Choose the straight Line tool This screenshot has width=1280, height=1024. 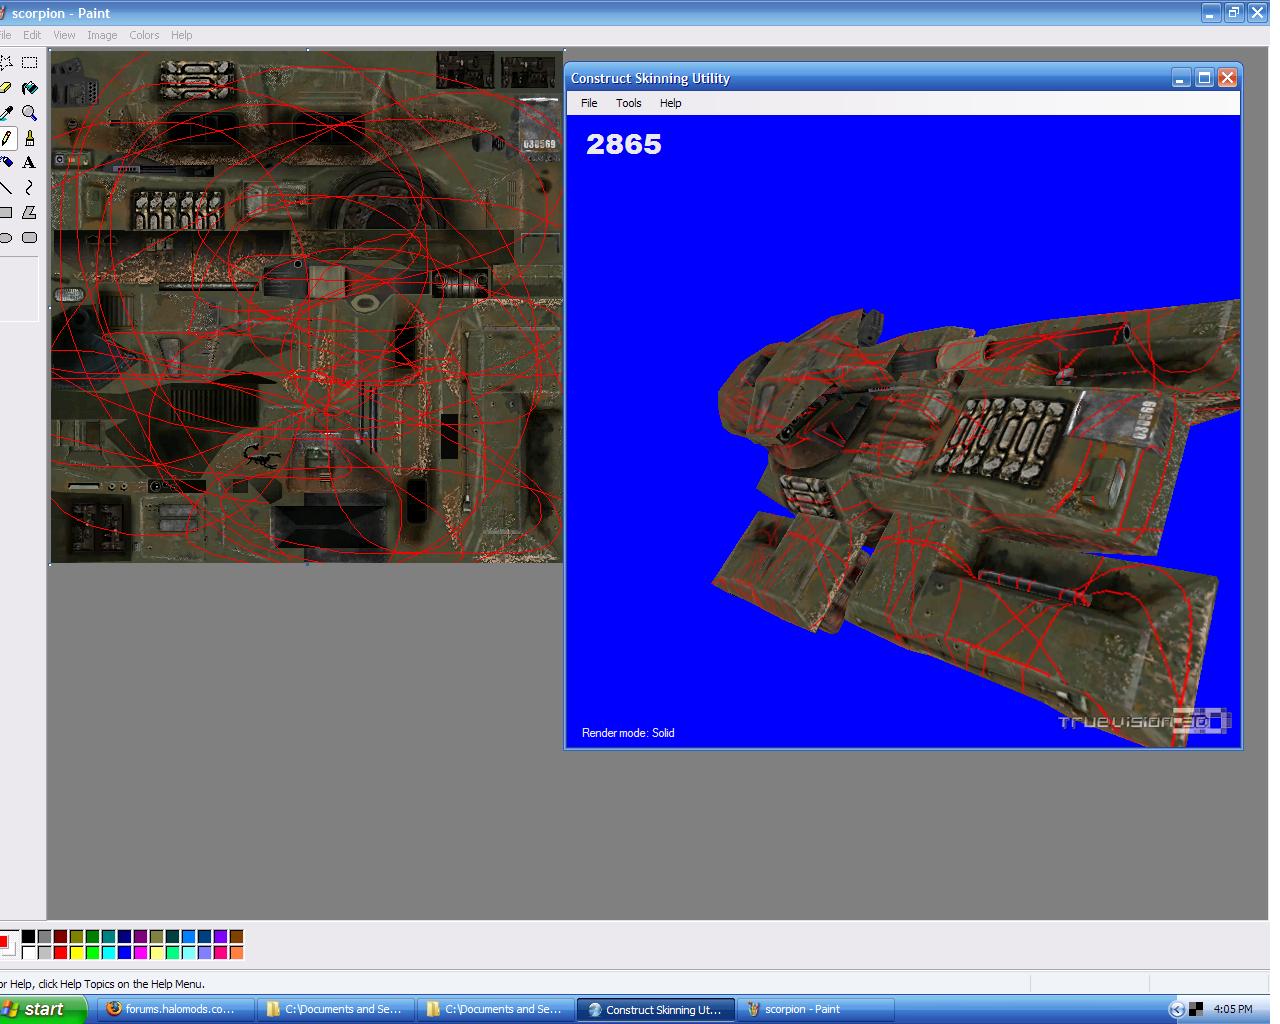pos(5,187)
